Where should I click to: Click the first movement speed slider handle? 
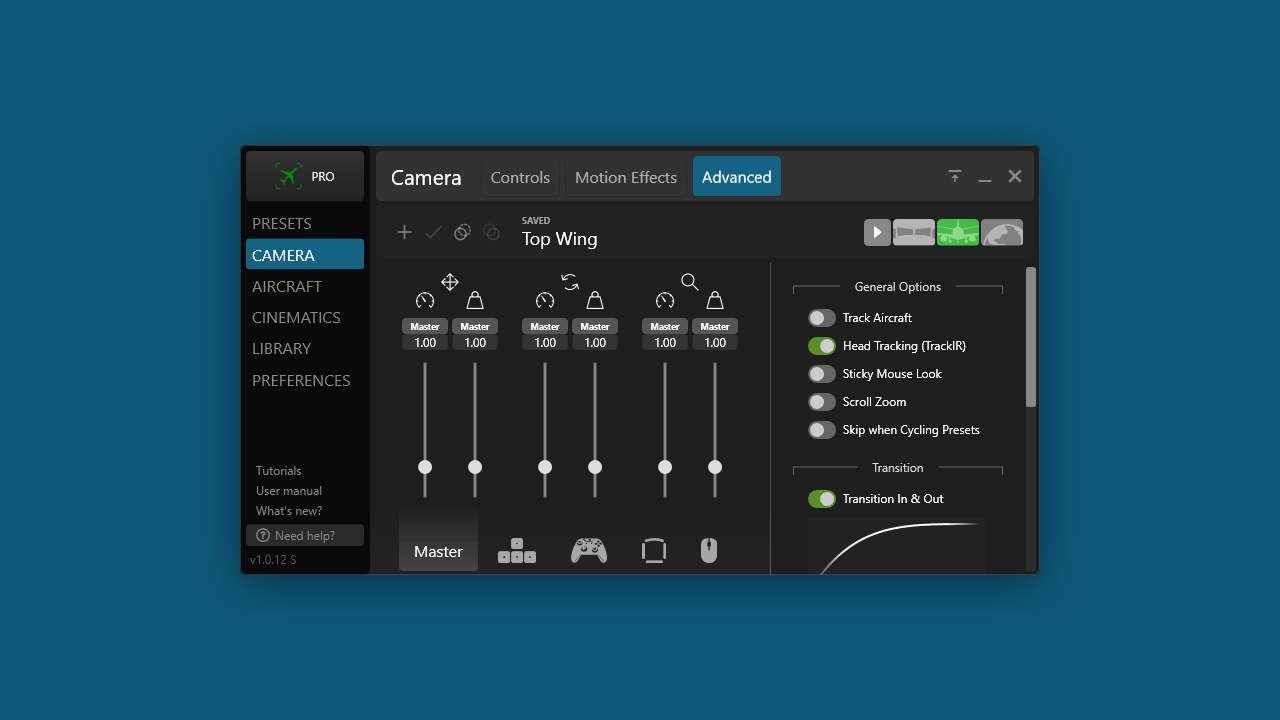tap(425, 467)
